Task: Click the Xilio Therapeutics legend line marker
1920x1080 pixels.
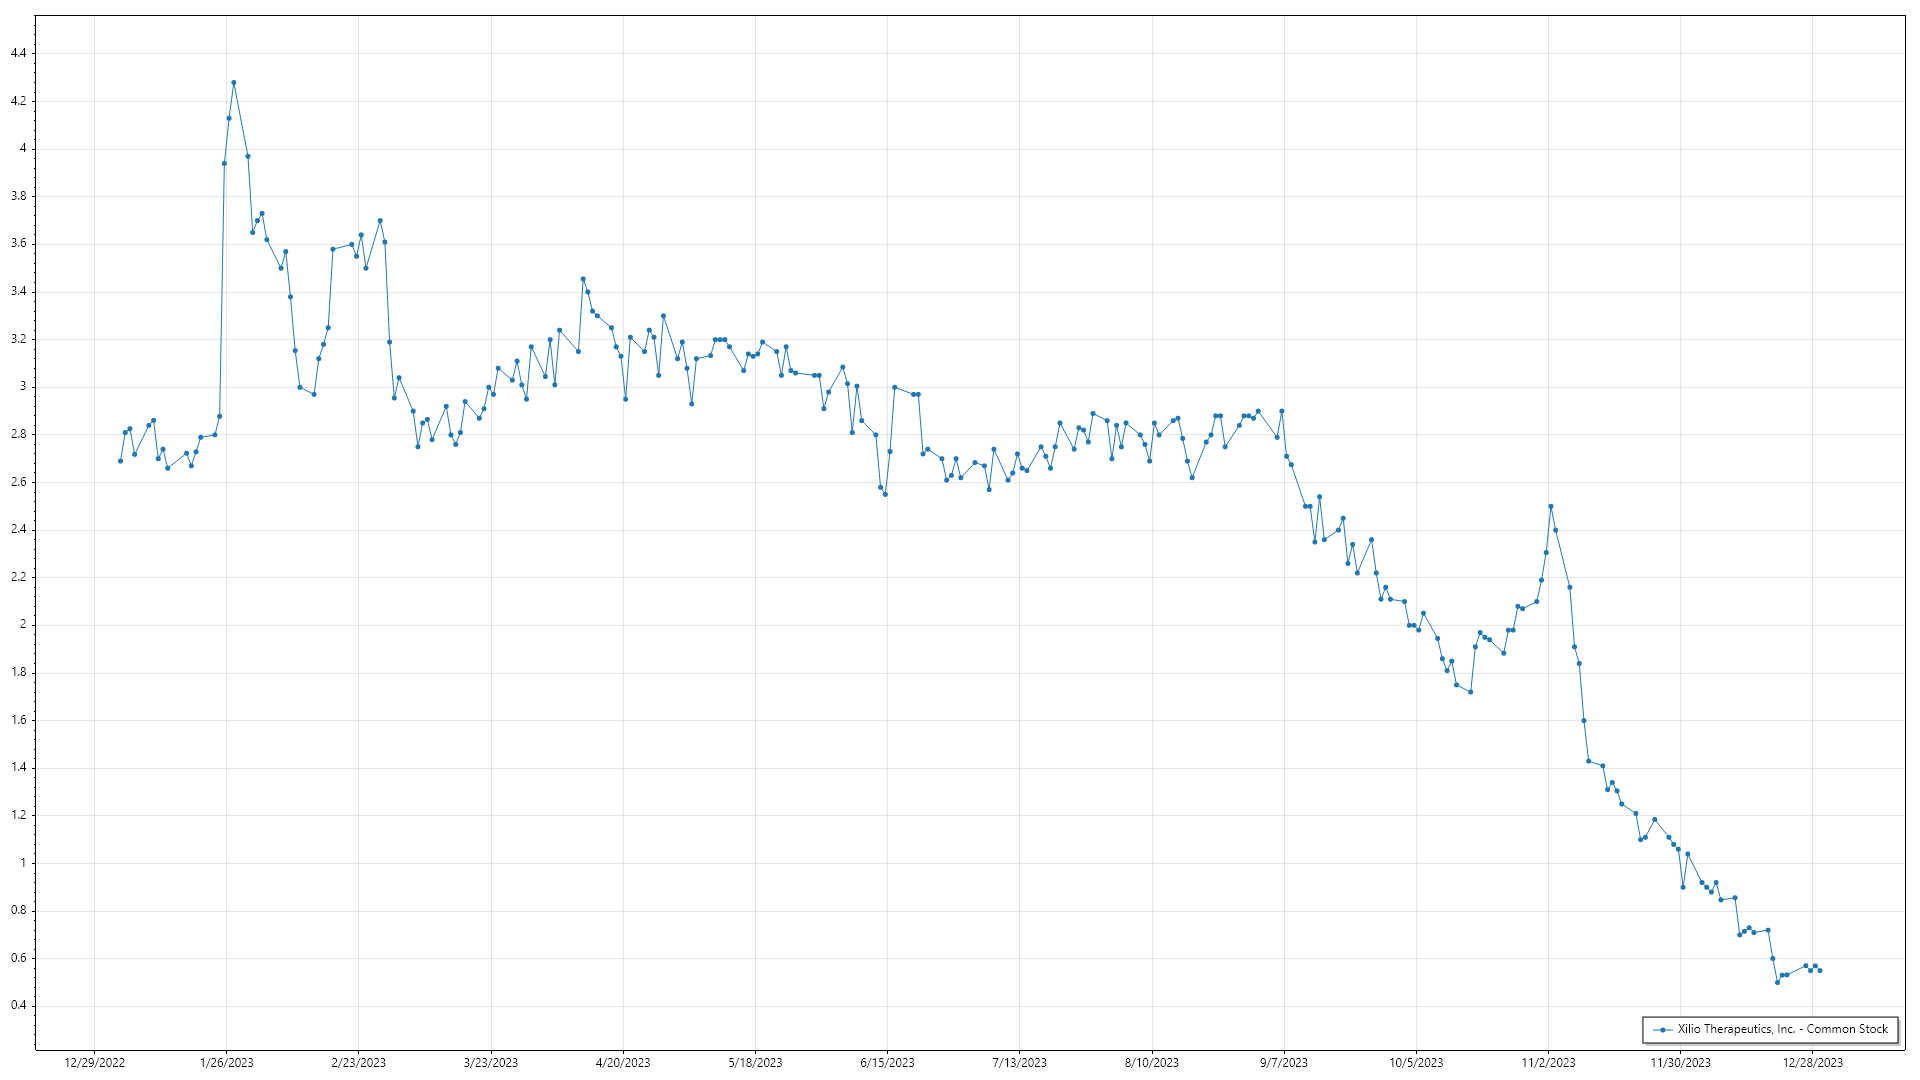Action: click(x=1662, y=1030)
